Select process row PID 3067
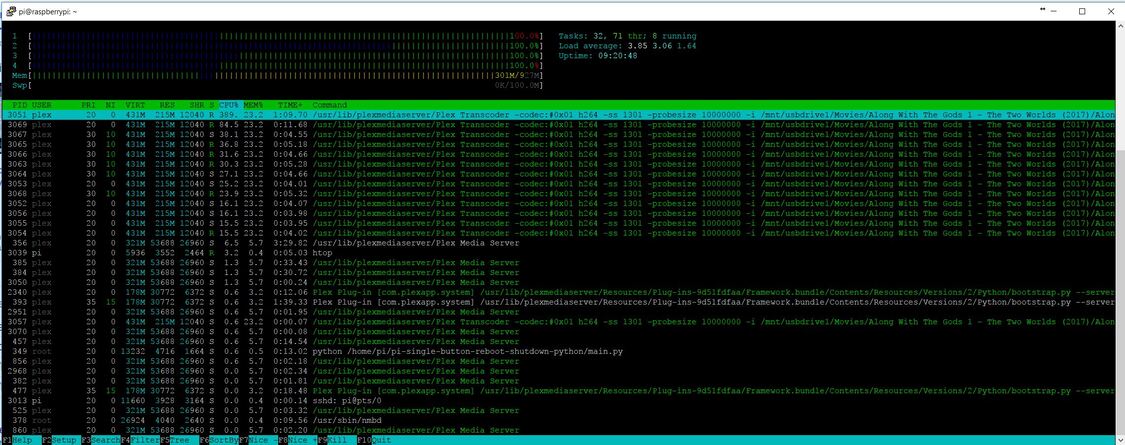Image resolution: width=1125 pixels, height=445 pixels. point(560,134)
